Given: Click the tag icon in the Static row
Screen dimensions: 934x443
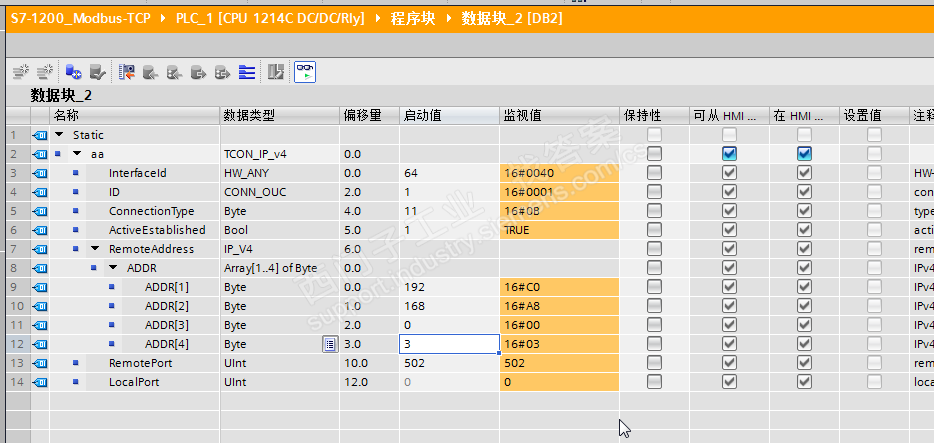Looking at the screenshot, I should tap(40, 135).
